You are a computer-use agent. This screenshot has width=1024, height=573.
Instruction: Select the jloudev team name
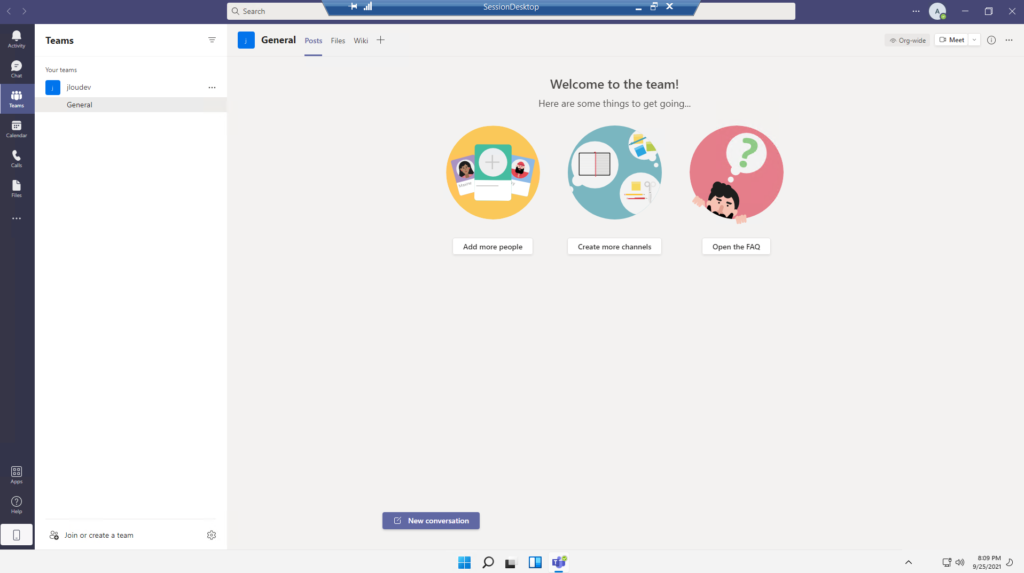coord(79,87)
